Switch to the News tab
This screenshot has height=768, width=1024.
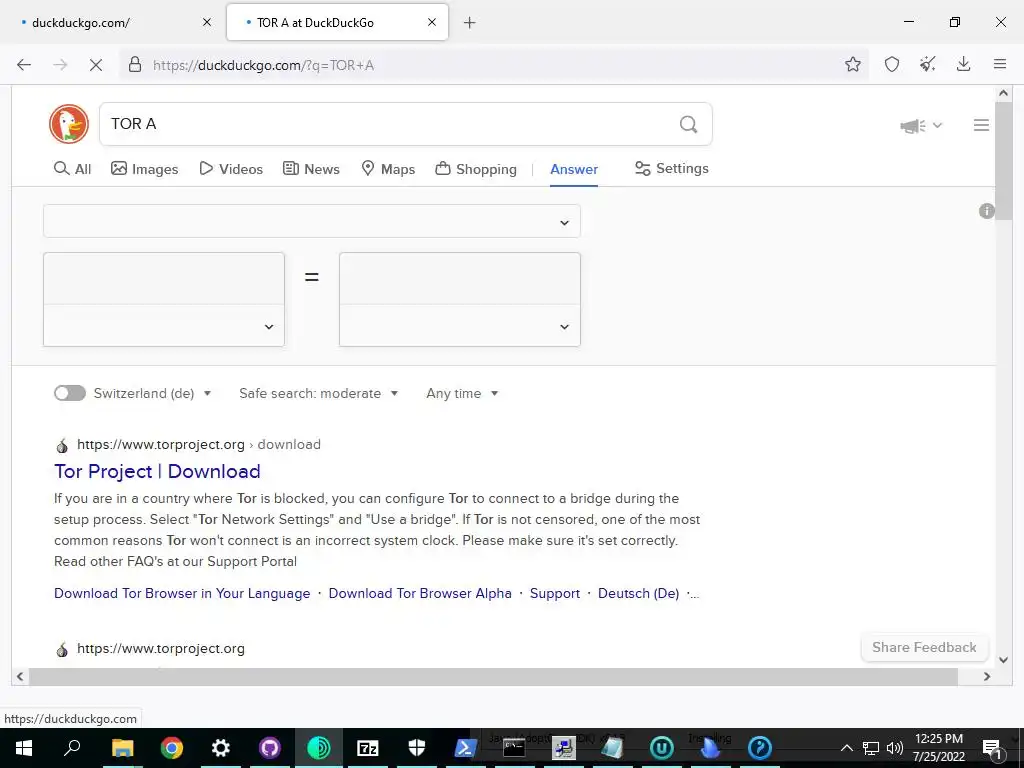pyautogui.click(x=311, y=169)
